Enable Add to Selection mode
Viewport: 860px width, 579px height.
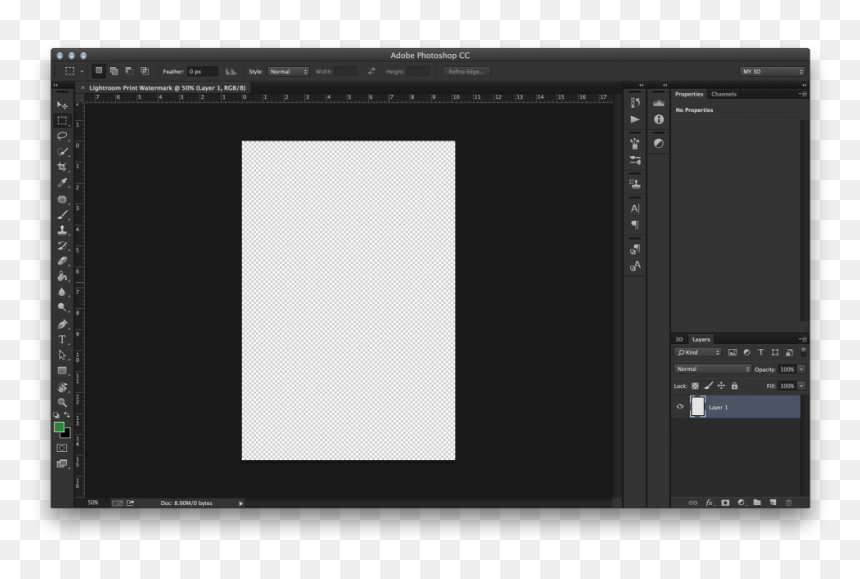point(114,71)
